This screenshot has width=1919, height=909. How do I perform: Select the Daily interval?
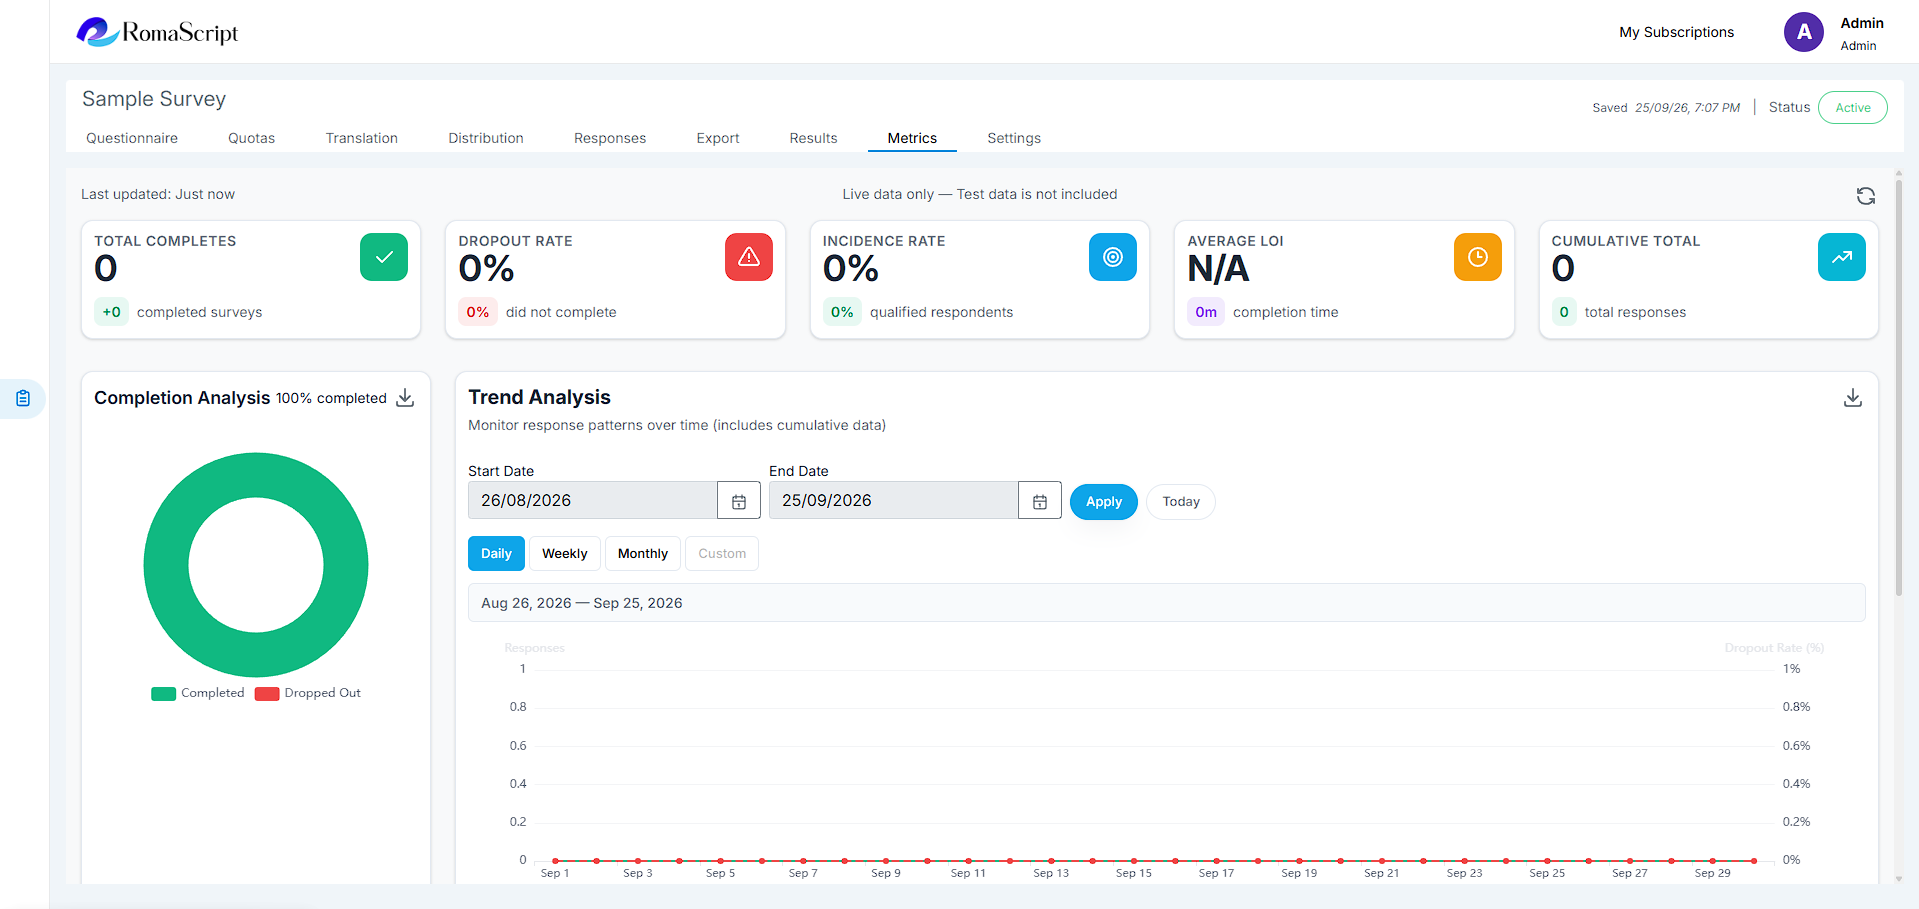point(496,554)
